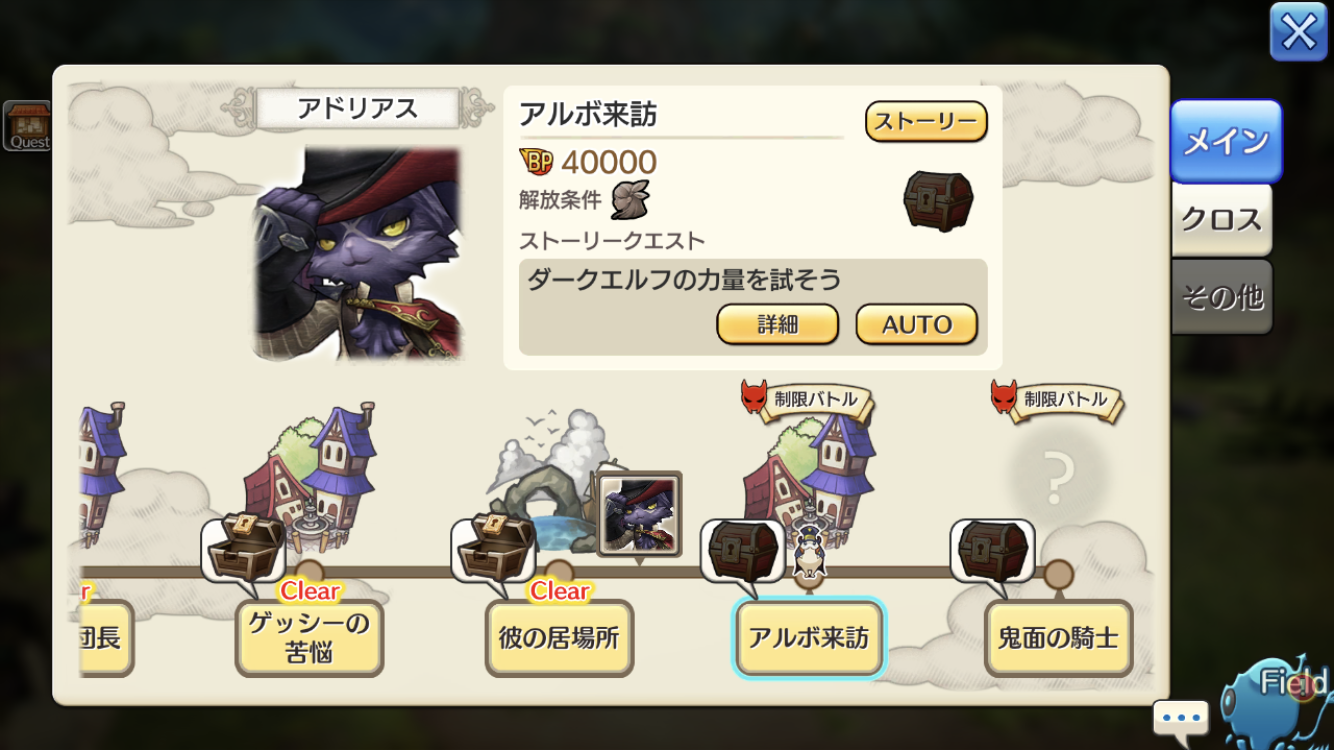Tap the chat speech bubble icon
Image resolution: width=1334 pixels, height=750 pixels.
[1181, 718]
